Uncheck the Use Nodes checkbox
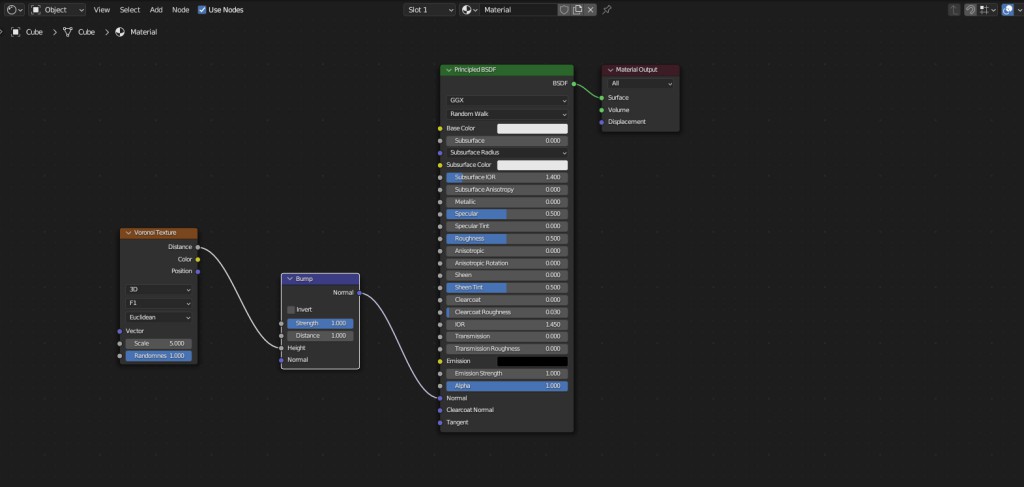 pos(203,9)
